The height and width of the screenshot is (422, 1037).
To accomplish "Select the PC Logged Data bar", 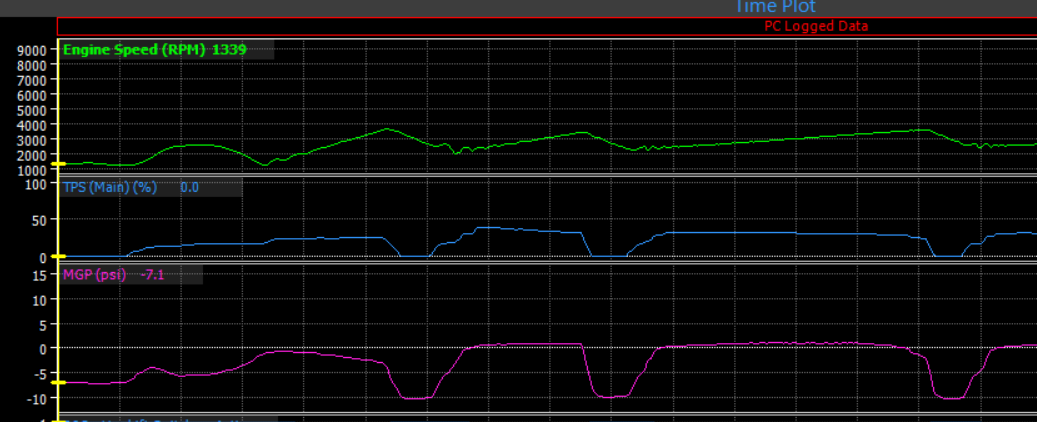I will 547,26.
